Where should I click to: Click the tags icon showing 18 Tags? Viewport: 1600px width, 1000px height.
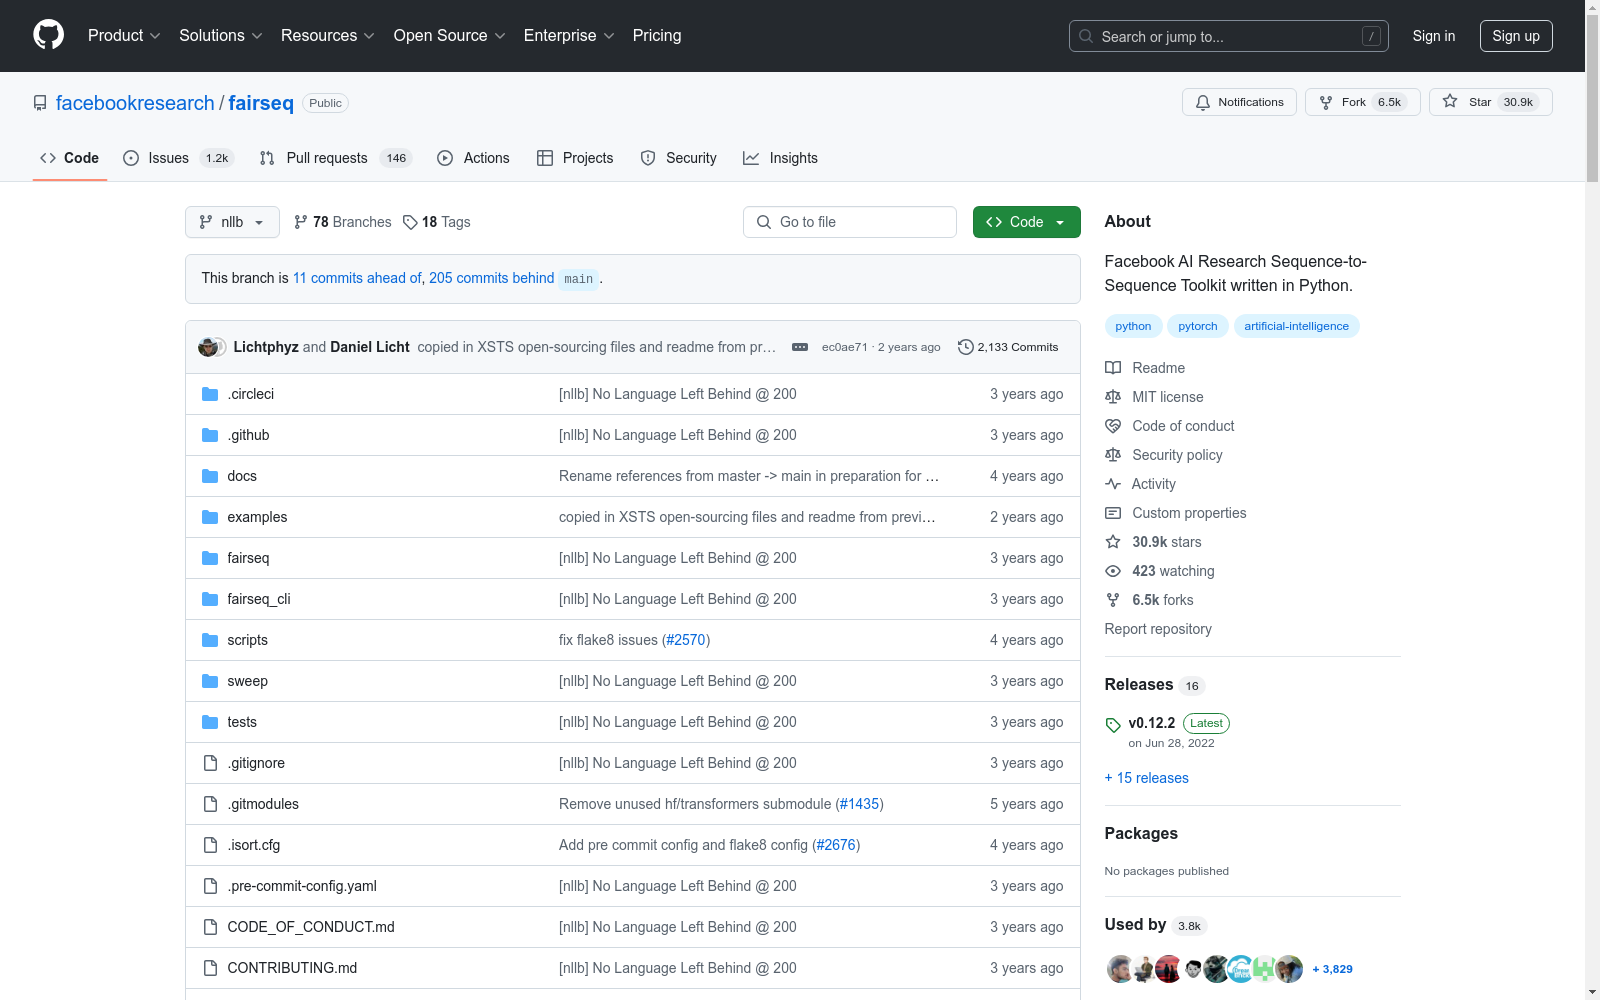[x=410, y=222]
